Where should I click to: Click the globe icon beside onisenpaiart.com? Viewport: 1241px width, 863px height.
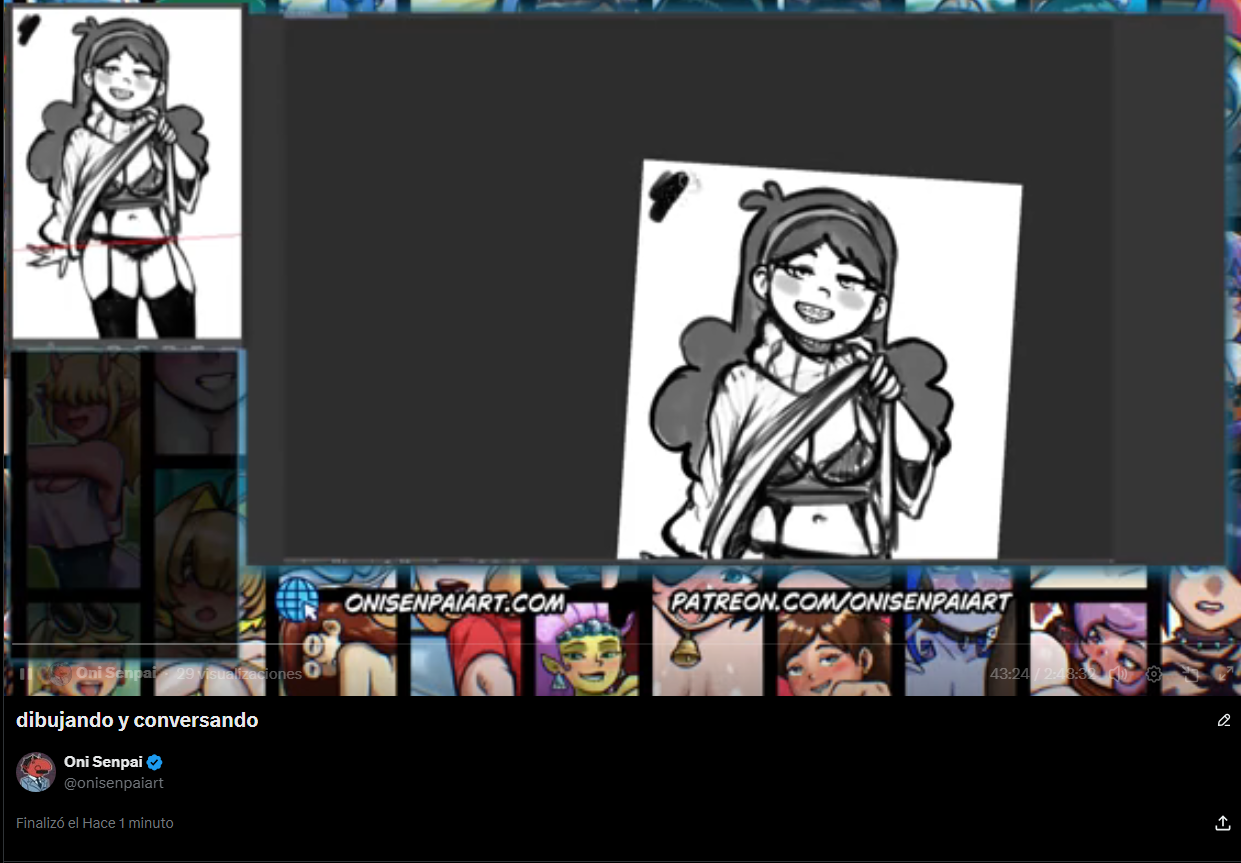[296, 601]
